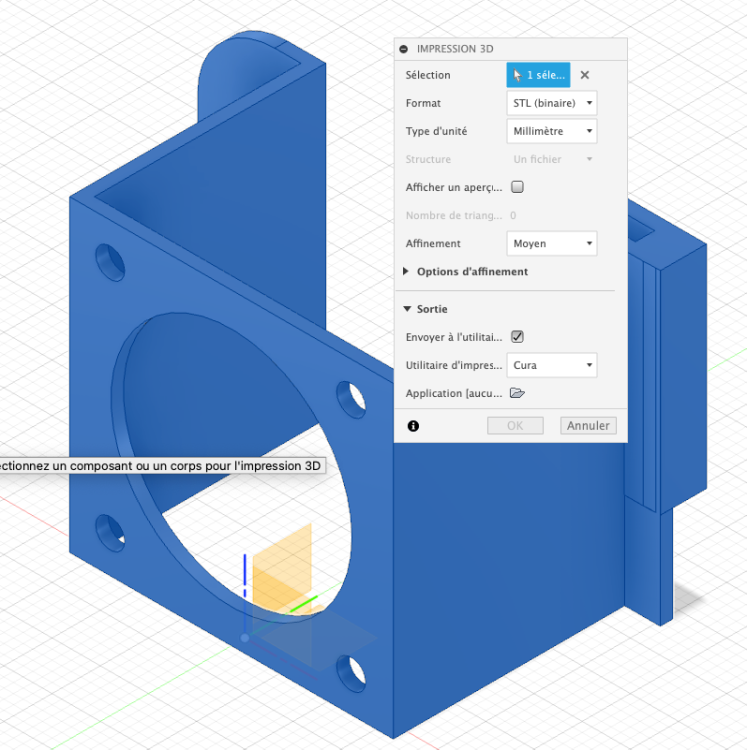
Task: Confirm with the OK button
Action: tap(515, 426)
